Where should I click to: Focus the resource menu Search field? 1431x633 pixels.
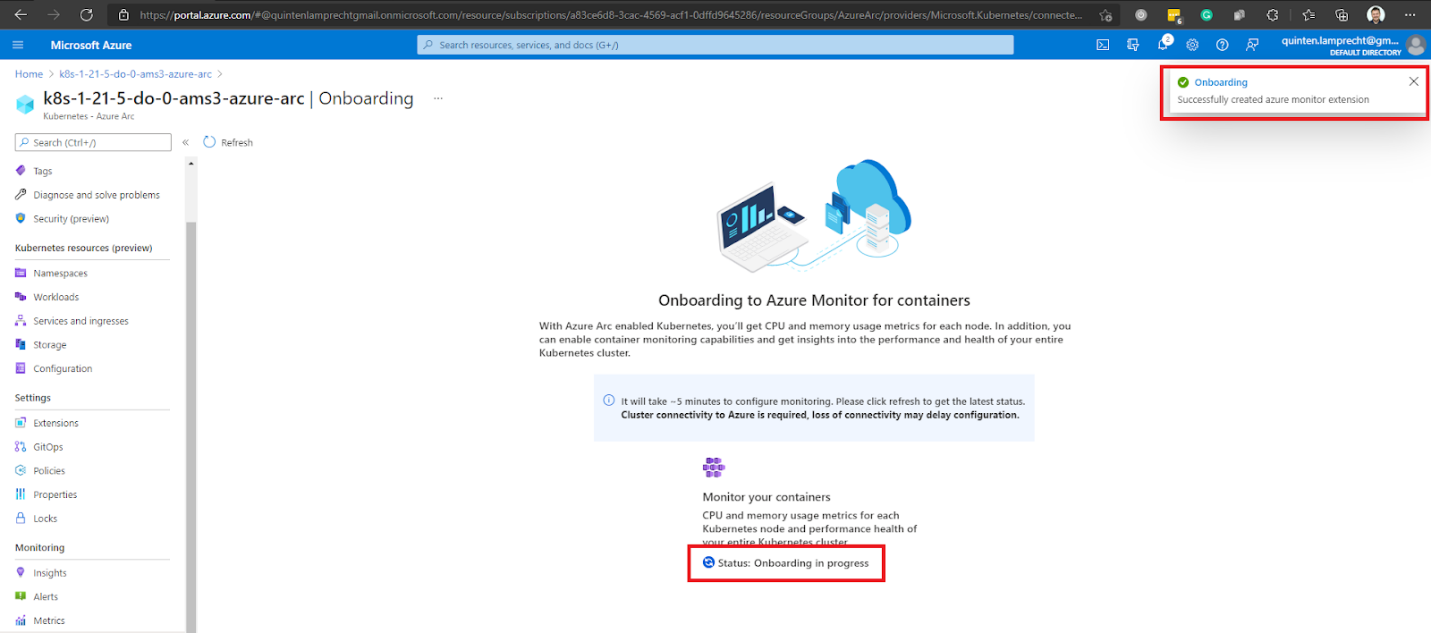(x=93, y=143)
